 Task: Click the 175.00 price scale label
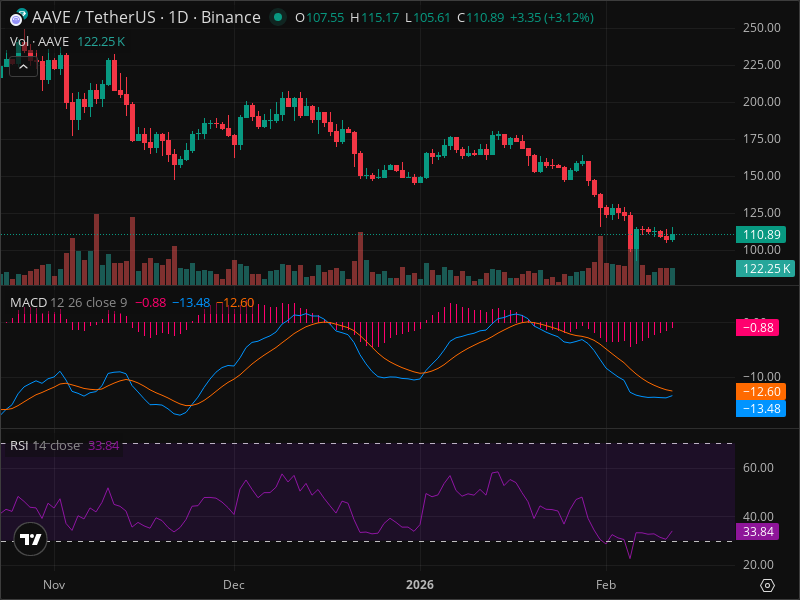(762, 139)
